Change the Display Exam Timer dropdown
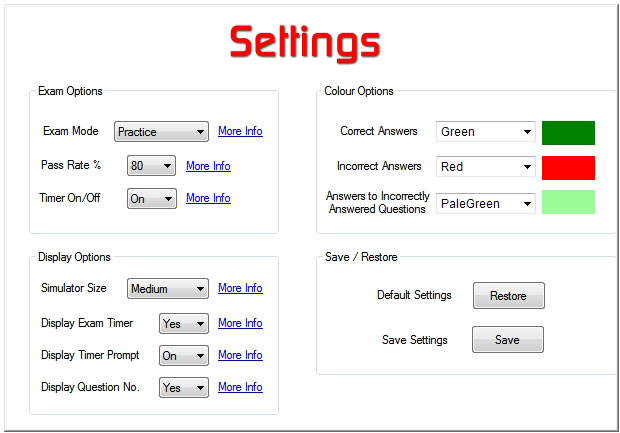 click(184, 323)
